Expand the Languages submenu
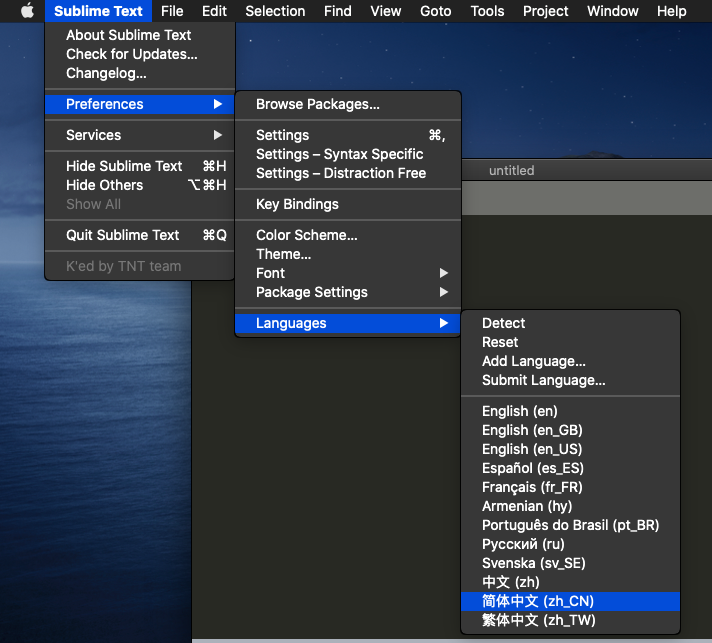Viewport: 712px width, 643px height. pyautogui.click(x=348, y=323)
